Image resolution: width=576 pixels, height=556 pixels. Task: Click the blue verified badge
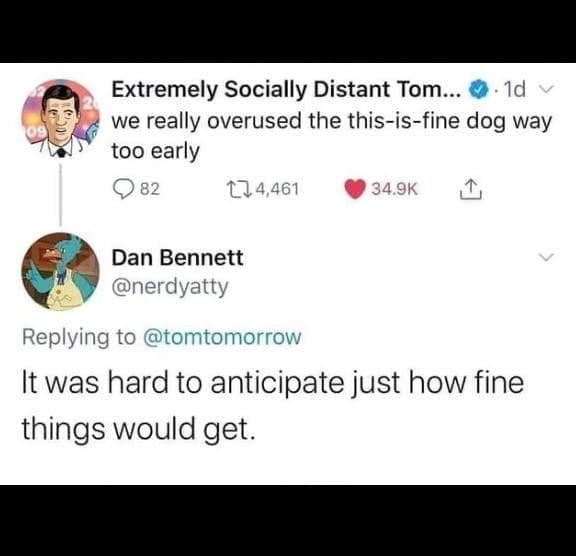coord(478,90)
